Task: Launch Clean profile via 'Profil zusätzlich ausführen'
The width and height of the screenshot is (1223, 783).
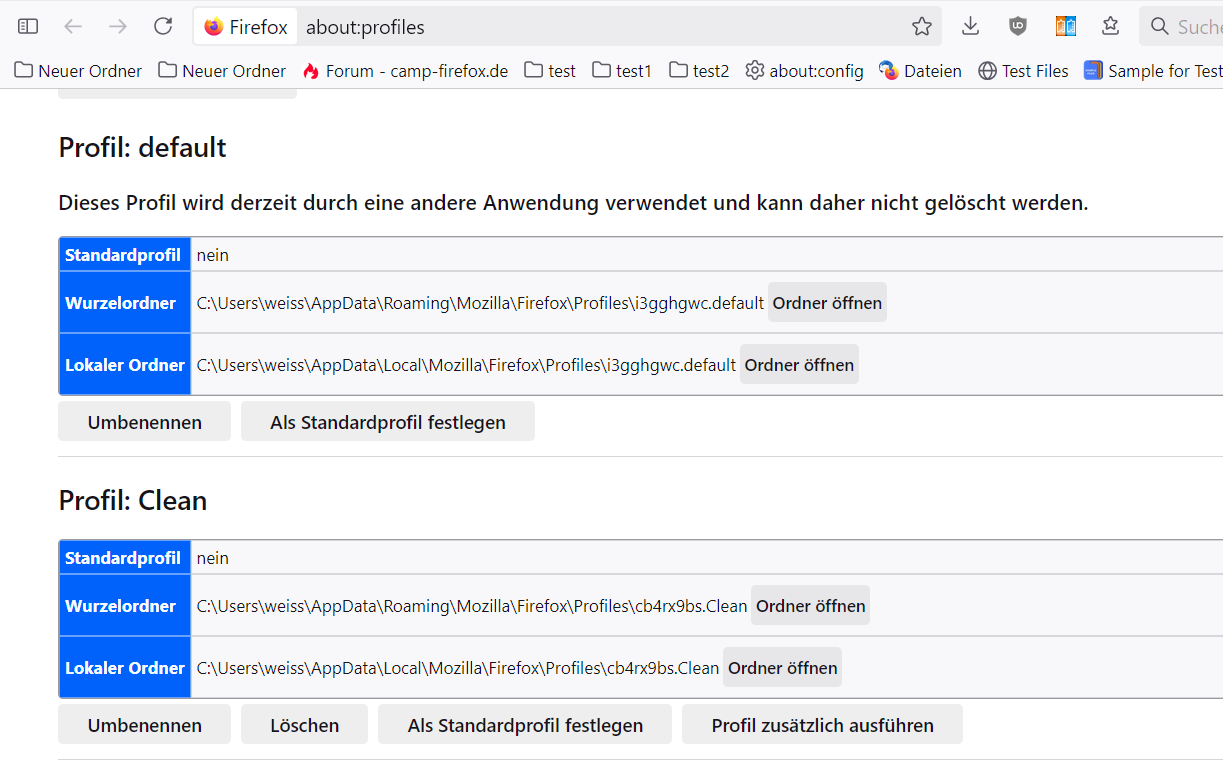Action: point(822,725)
